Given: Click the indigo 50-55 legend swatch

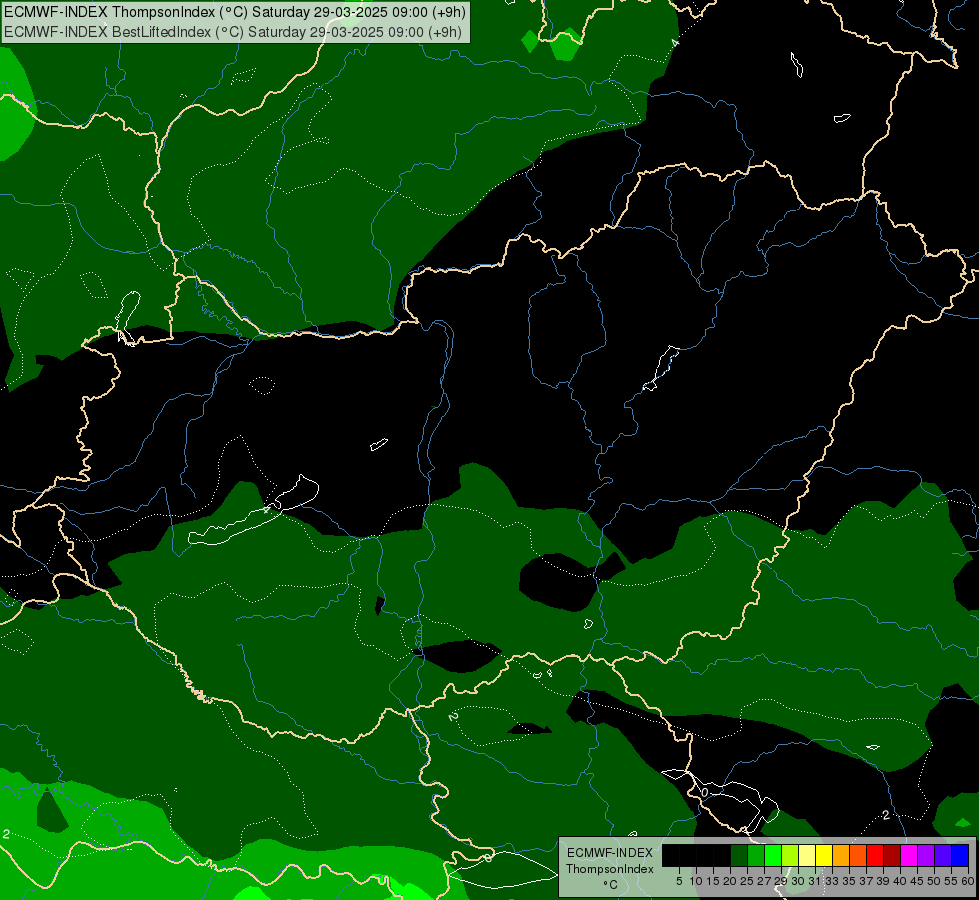Looking at the screenshot, I should pos(943,855).
